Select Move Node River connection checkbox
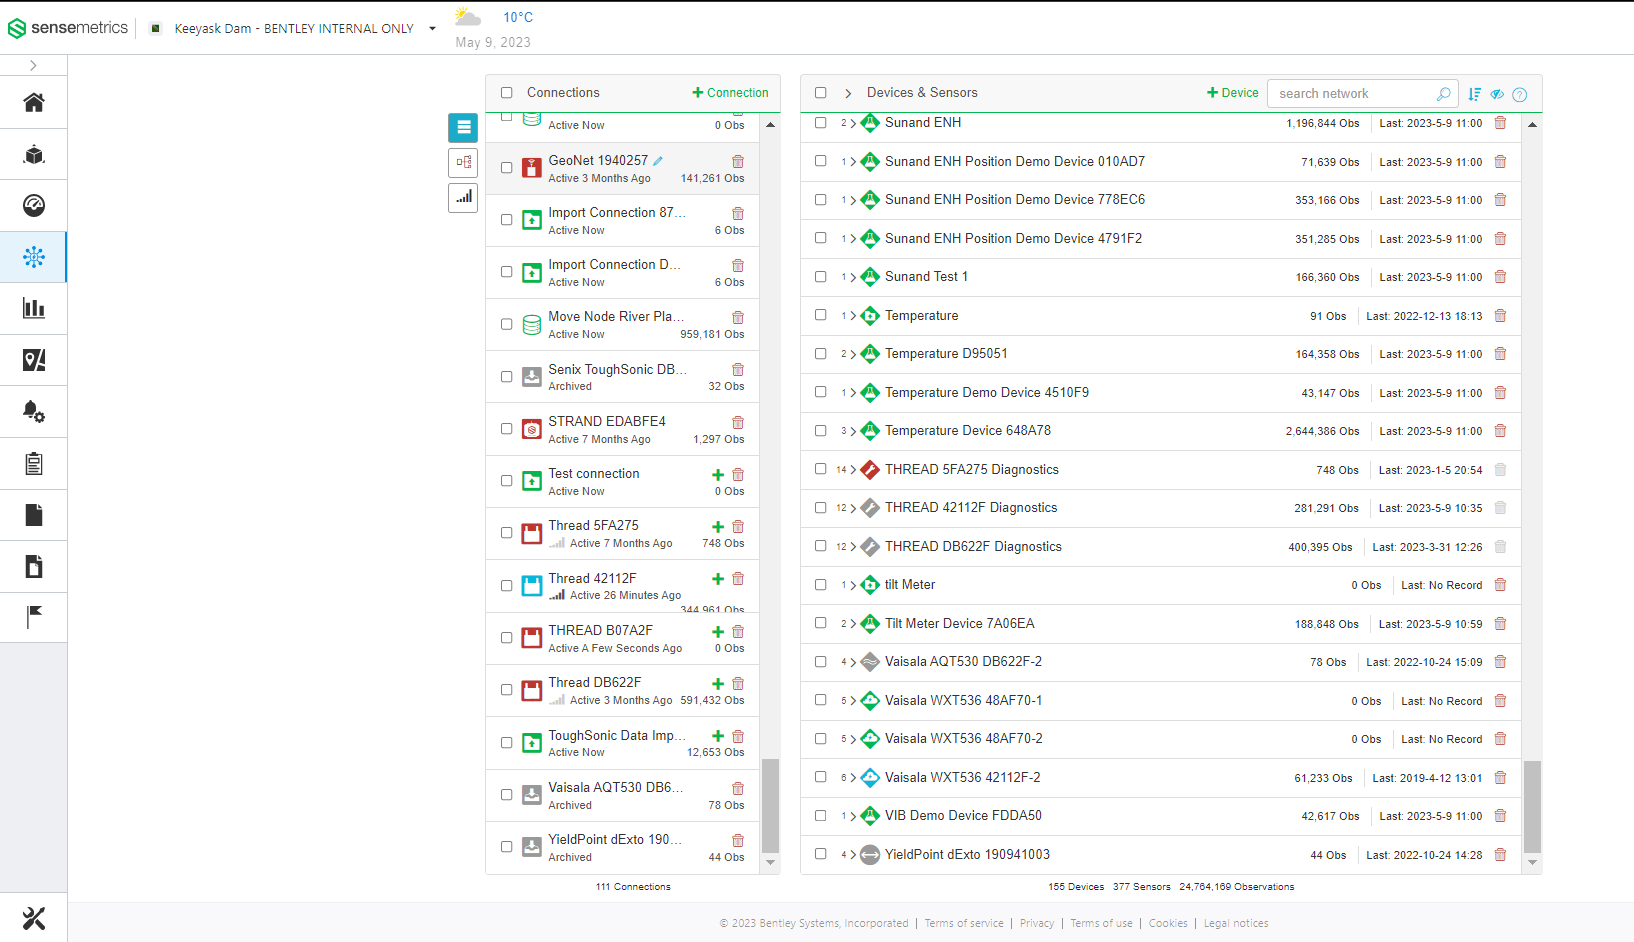Screen dimensions: 1634x942 click(x=507, y=325)
